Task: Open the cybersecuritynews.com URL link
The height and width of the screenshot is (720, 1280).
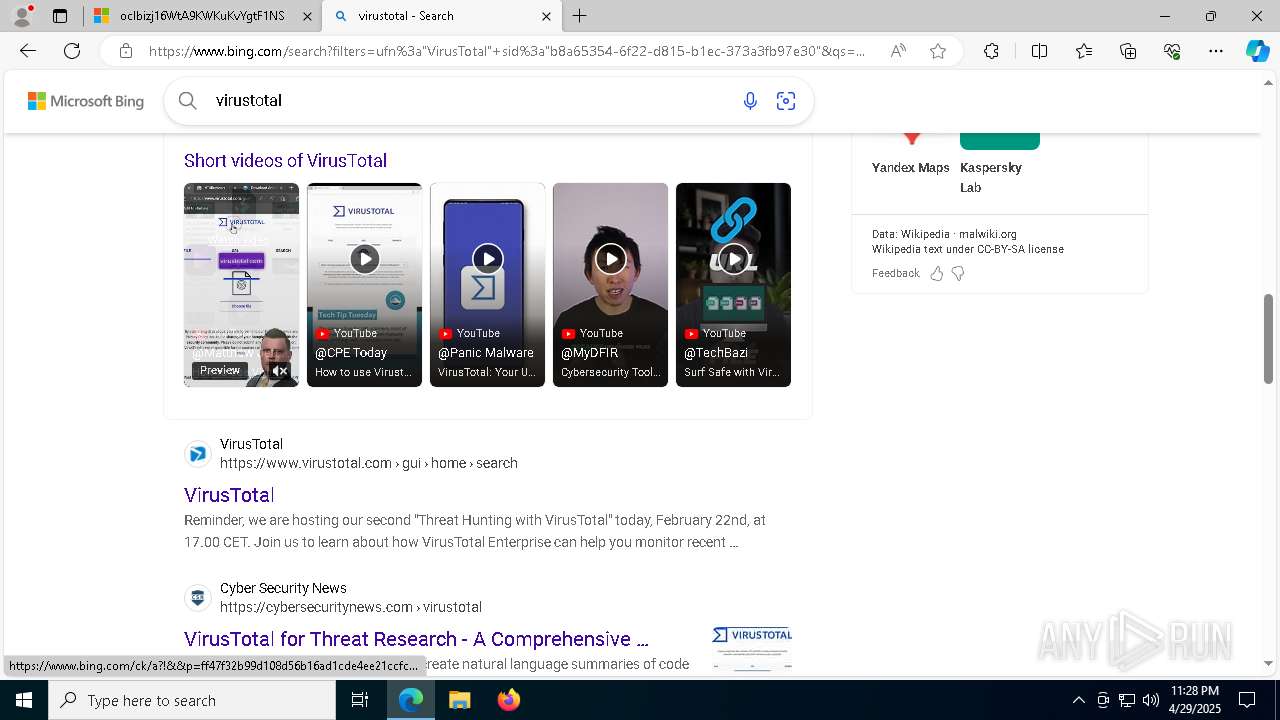Action: point(351,607)
